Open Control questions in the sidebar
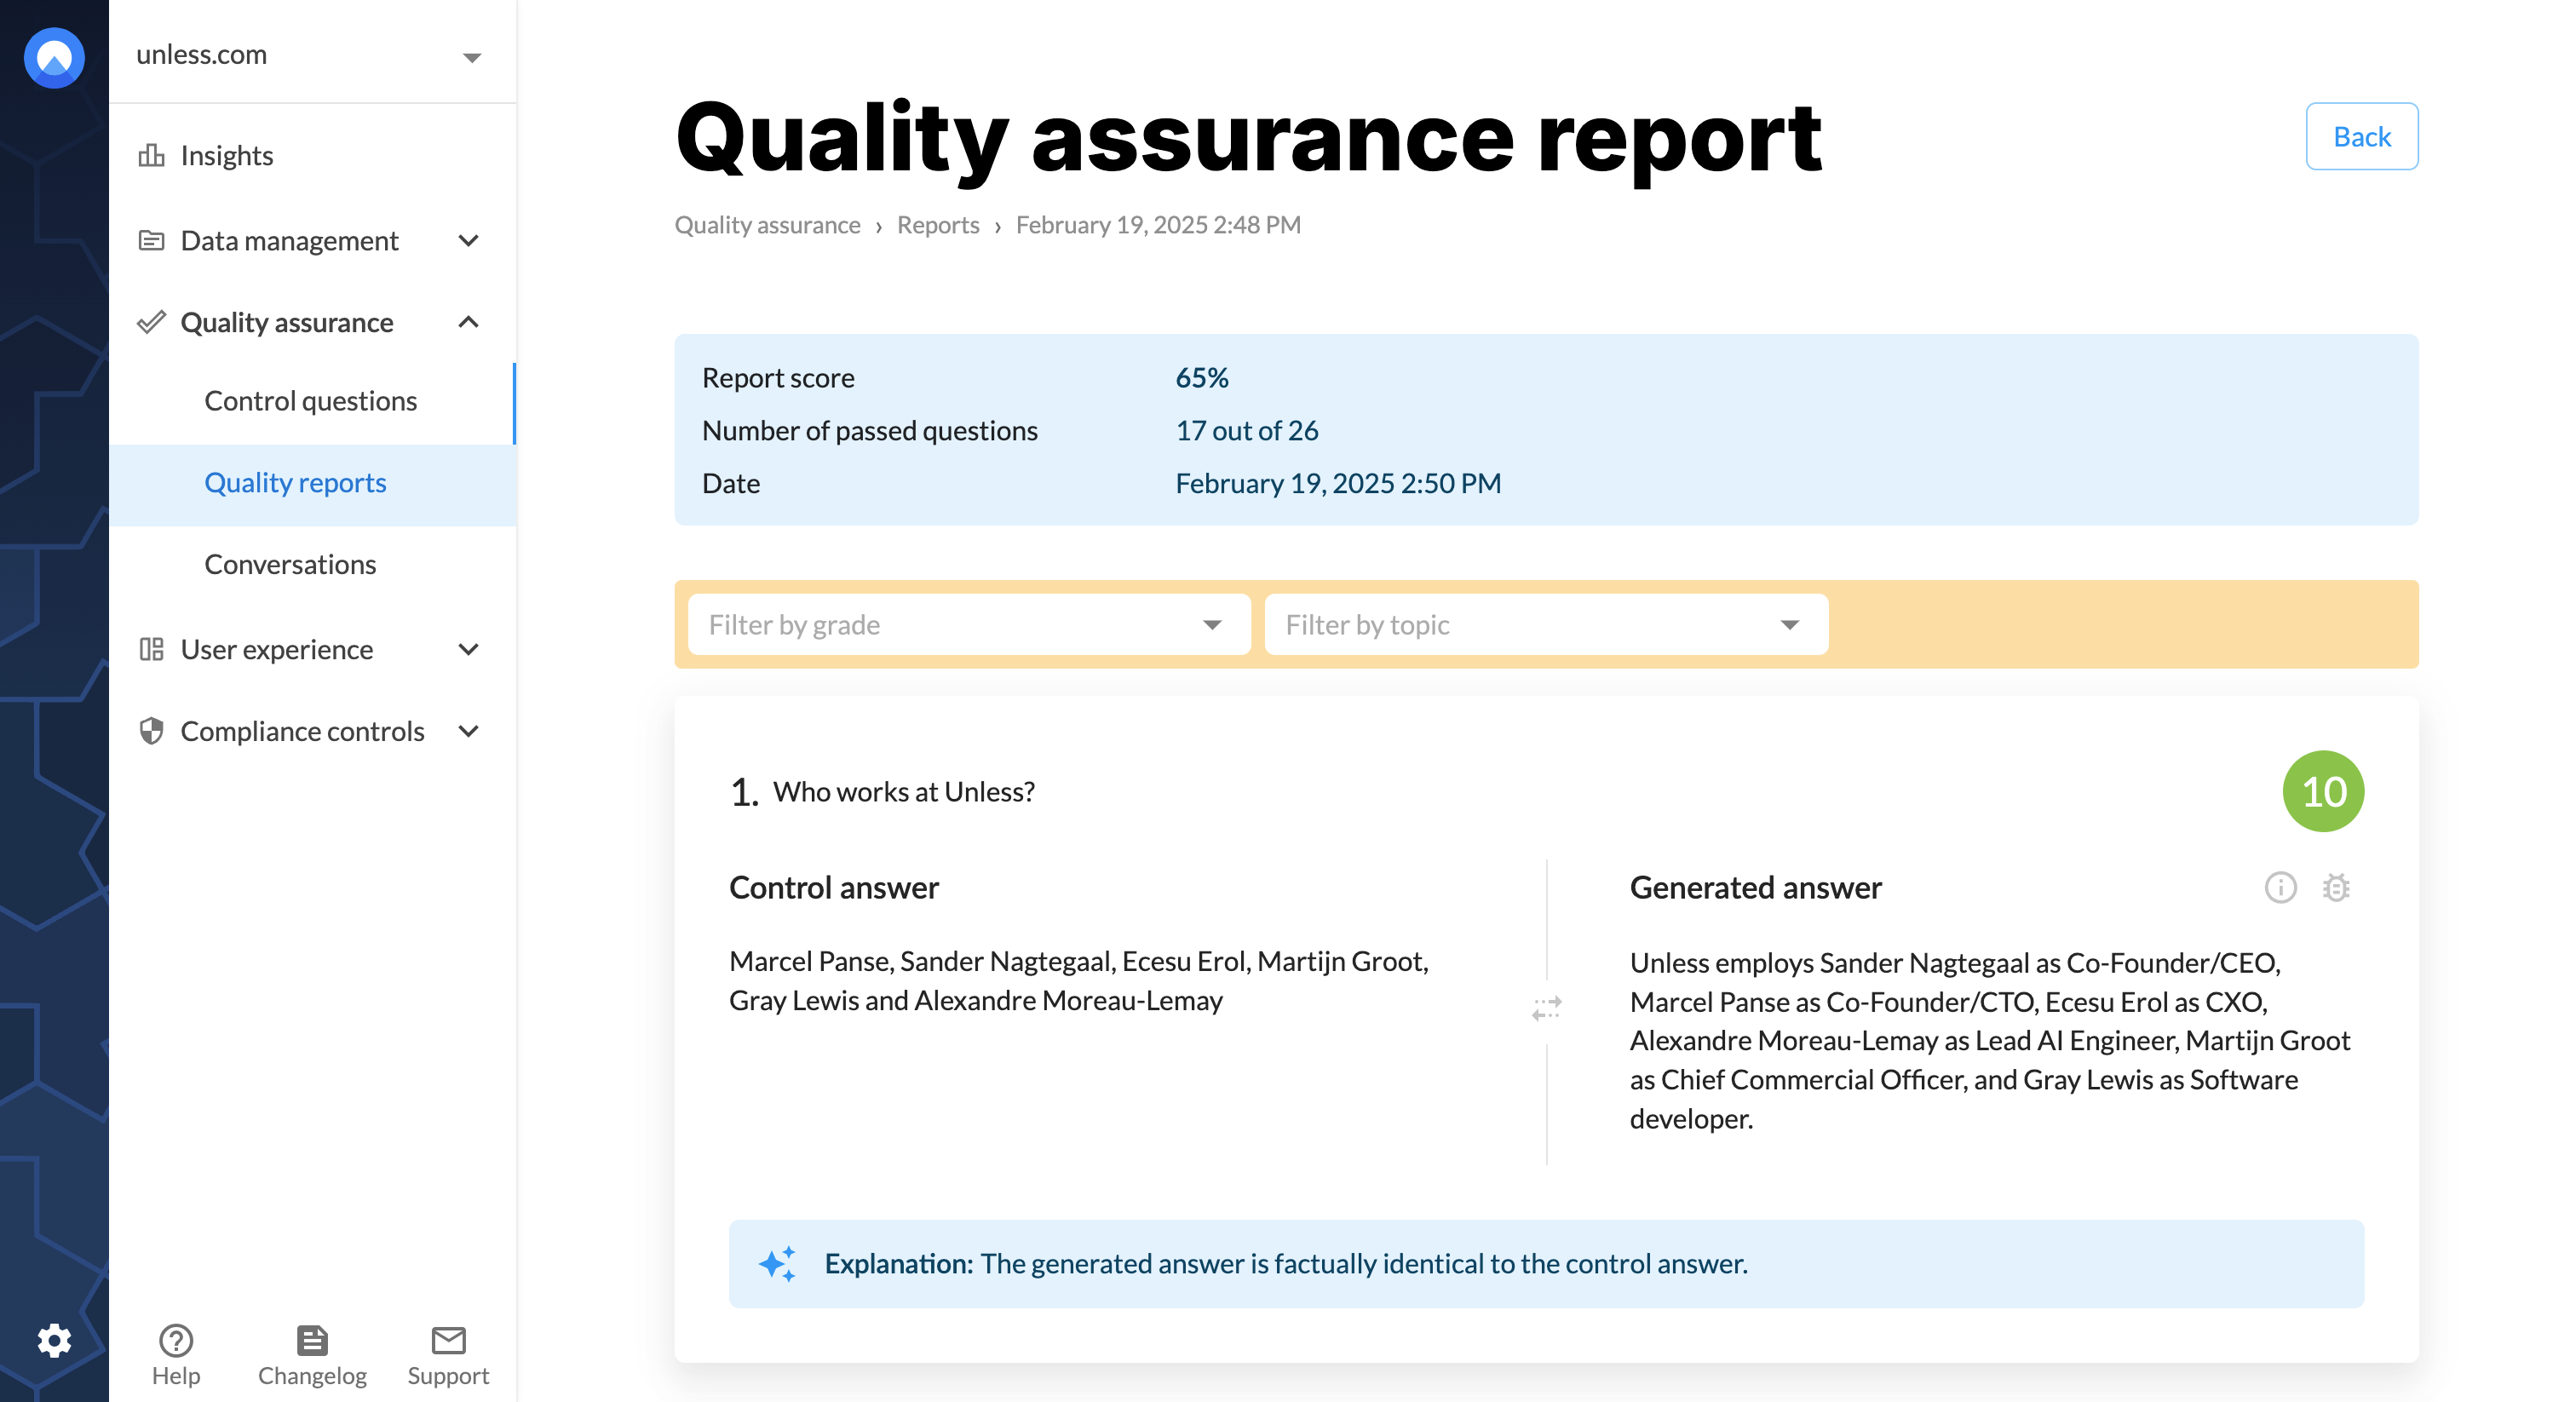This screenshot has width=2576, height=1402. coord(310,401)
